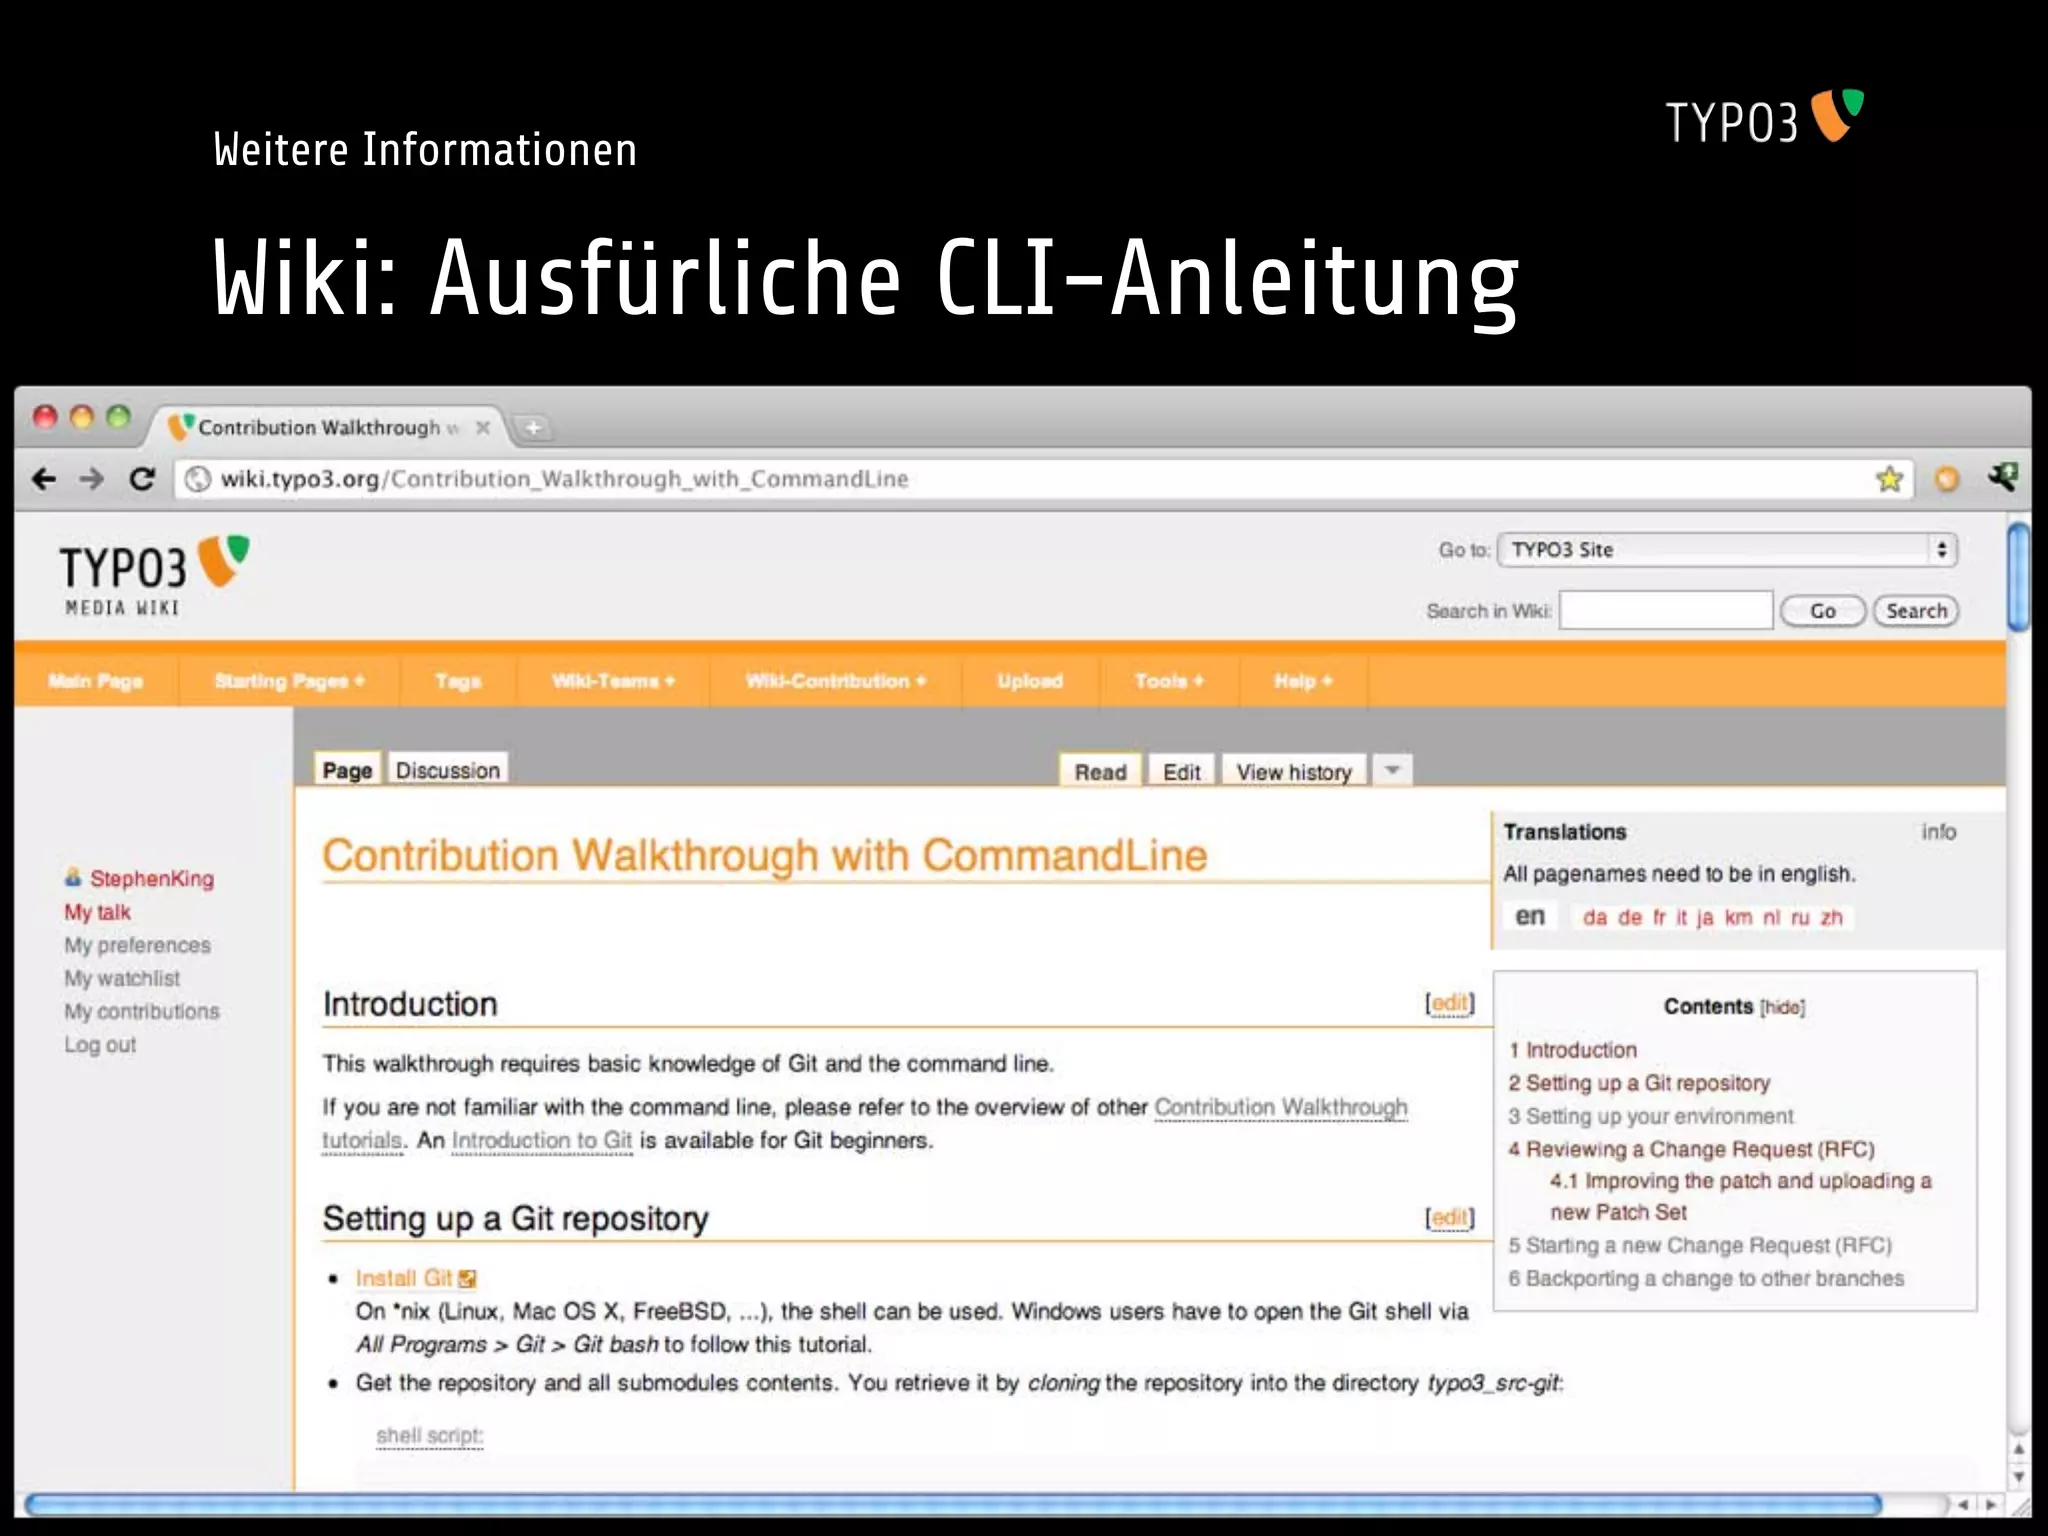Open a new tab with the plus button
This screenshot has height=1536, width=2048.
533,428
